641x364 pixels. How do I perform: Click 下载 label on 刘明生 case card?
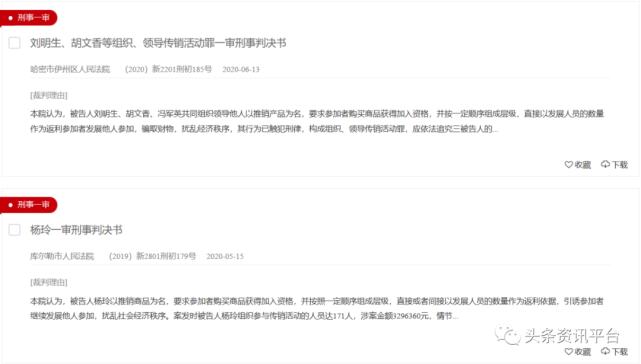tap(620, 165)
